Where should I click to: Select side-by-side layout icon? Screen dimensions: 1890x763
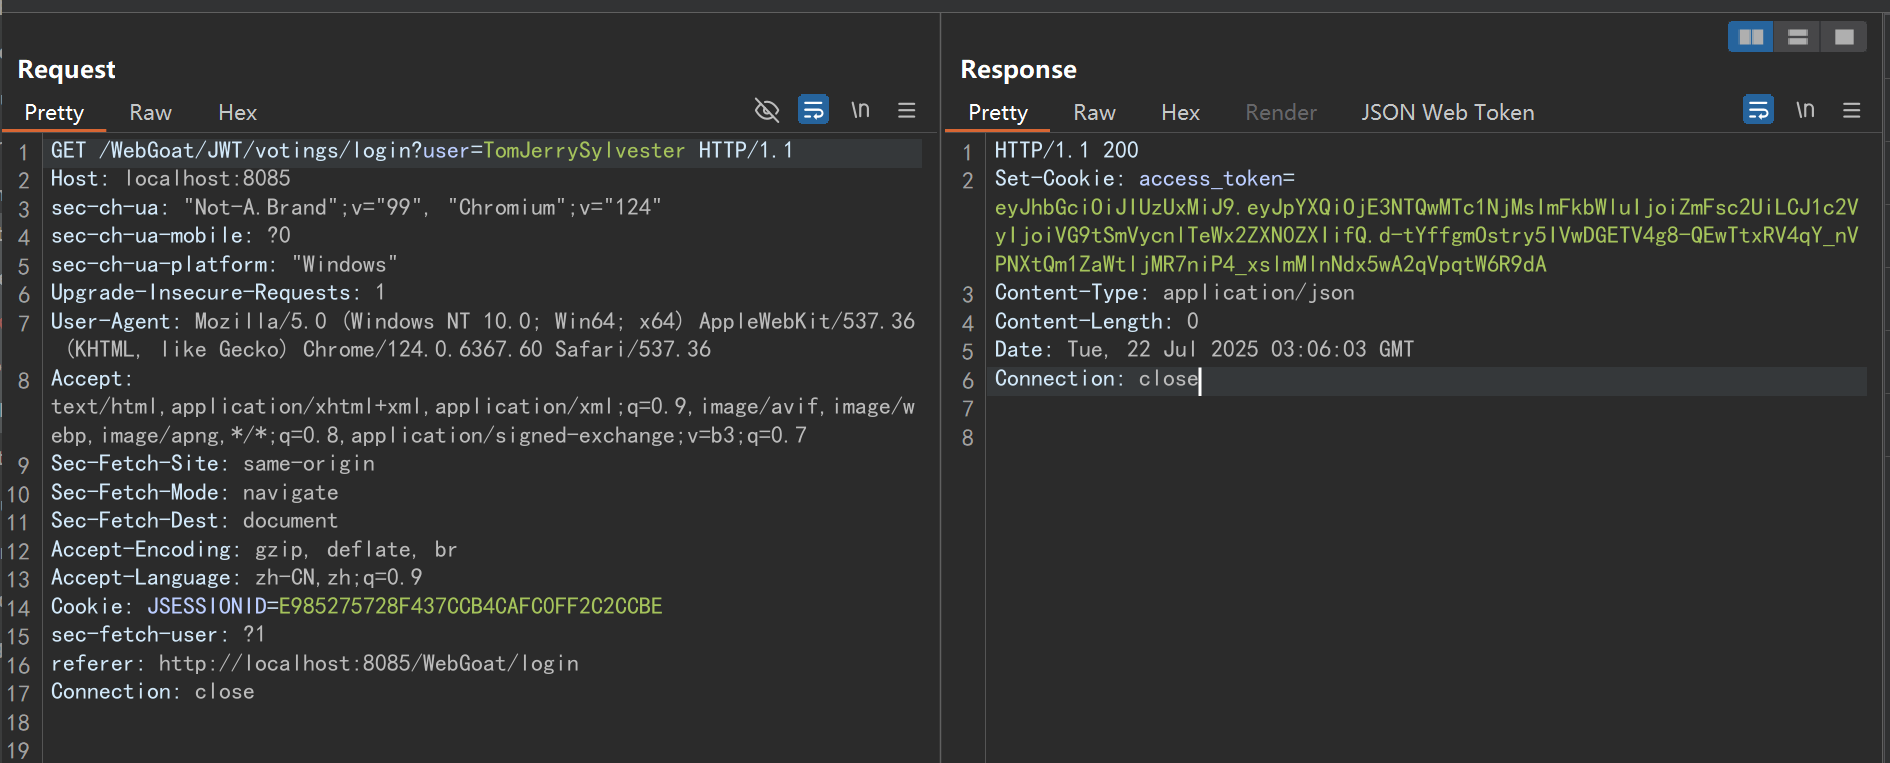pyautogui.click(x=1751, y=37)
